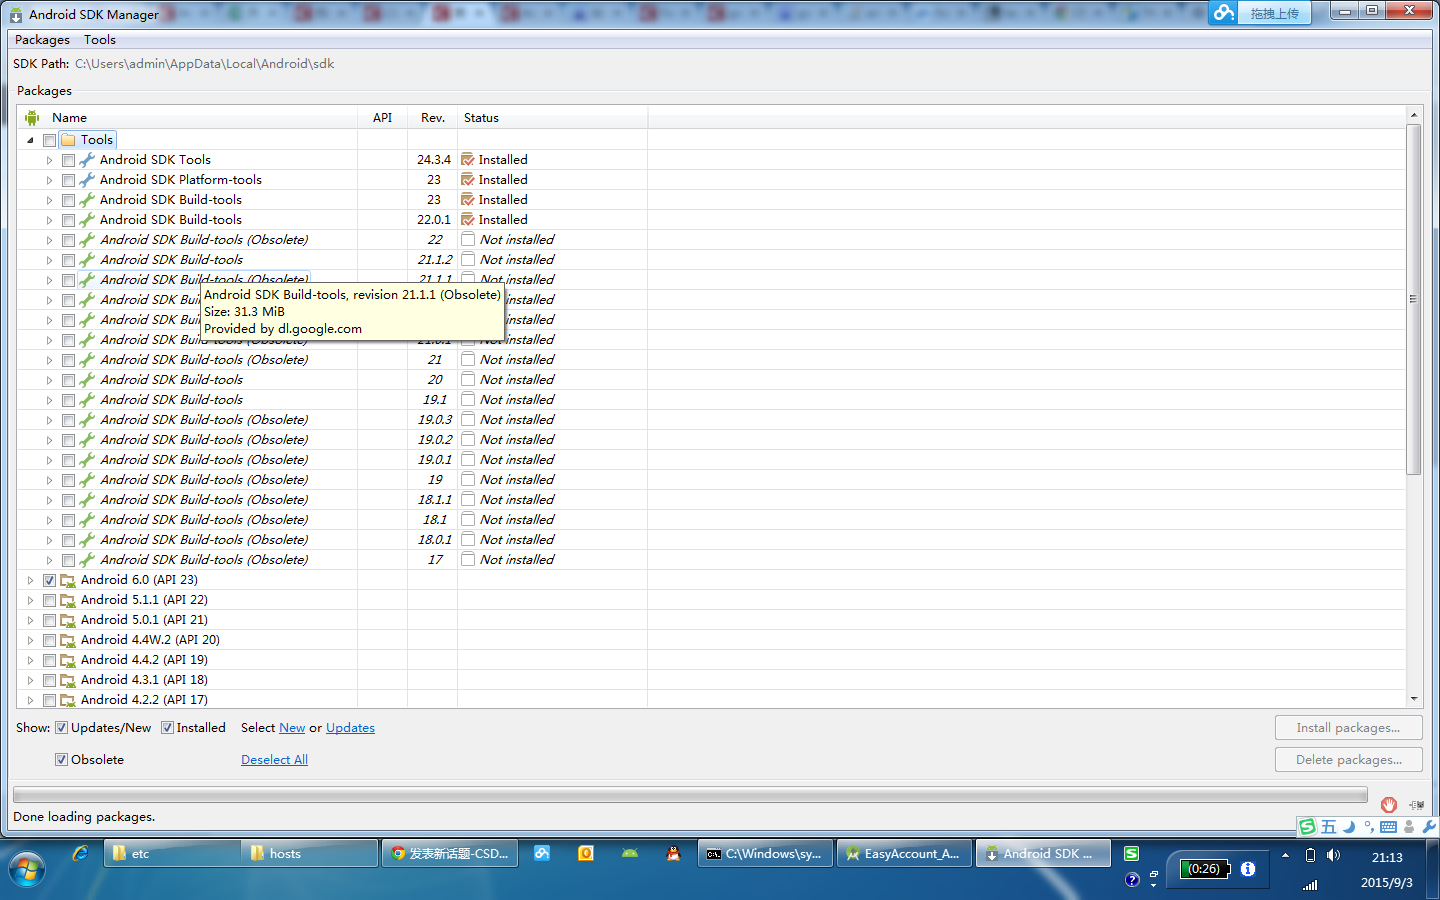Viewport: 1440px width, 900px height.
Task: Expand the Android 5.1.1 (API 22) node
Action: point(30,600)
